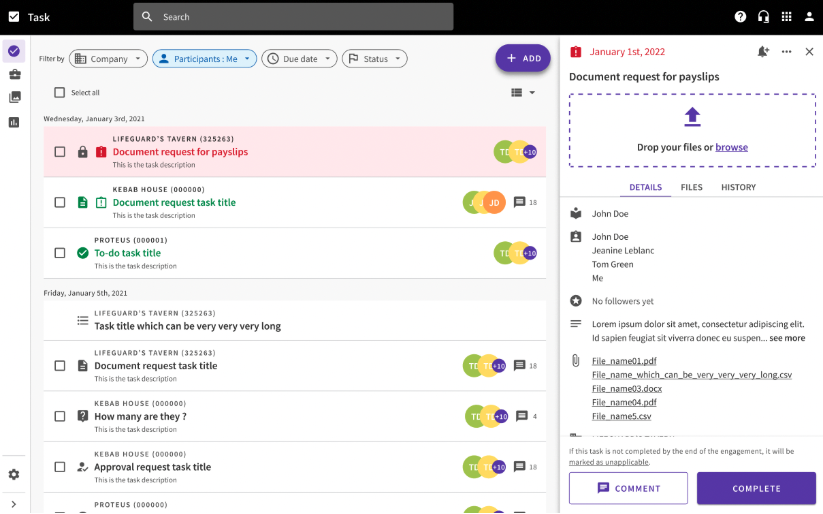
Task: Select the tasks checkmark sidebar icon
Action: tap(14, 51)
